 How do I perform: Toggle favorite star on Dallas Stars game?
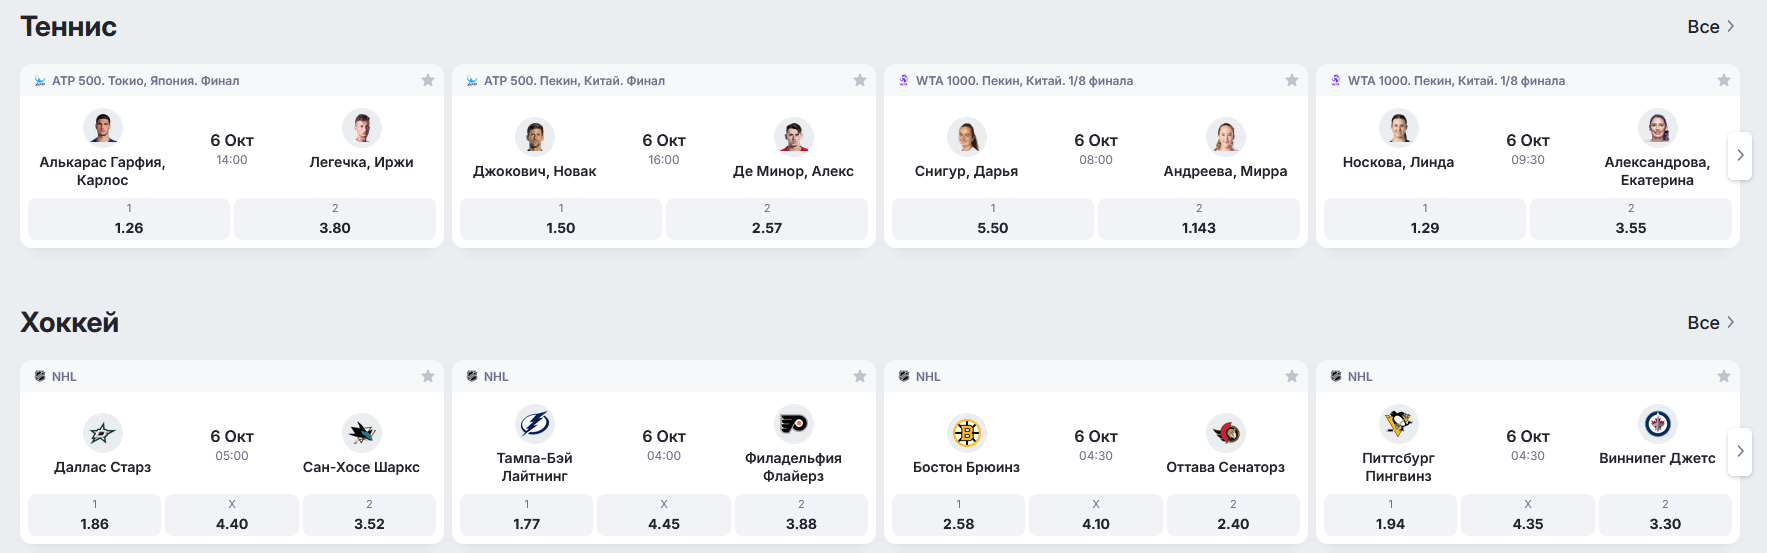[x=428, y=376]
